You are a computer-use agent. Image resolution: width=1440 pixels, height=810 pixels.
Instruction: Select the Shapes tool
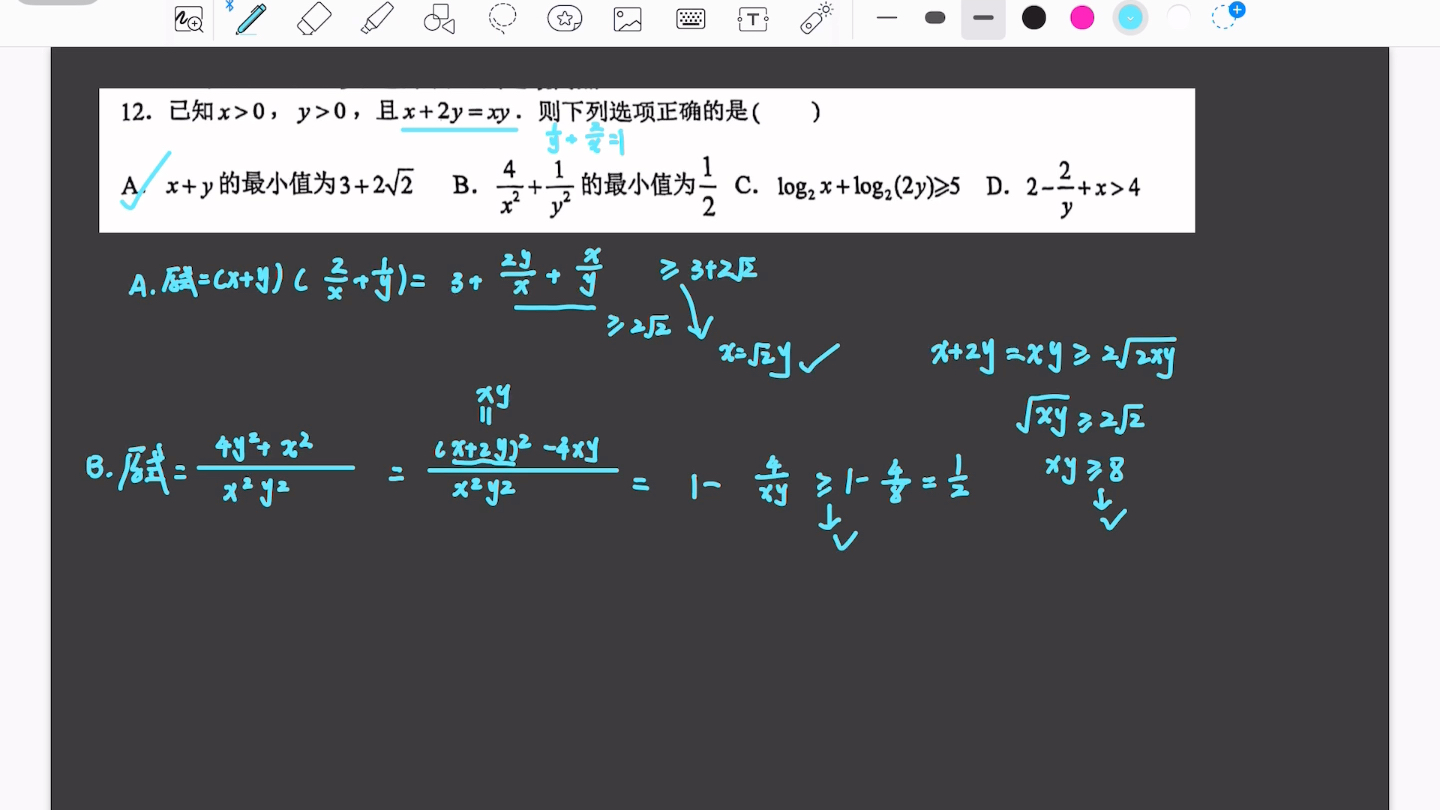[439, 19]
